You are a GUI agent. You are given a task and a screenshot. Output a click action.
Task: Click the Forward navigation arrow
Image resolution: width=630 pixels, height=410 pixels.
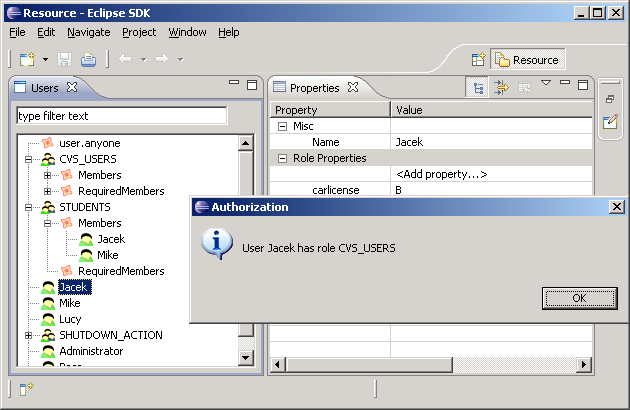(x=162, y=60)
